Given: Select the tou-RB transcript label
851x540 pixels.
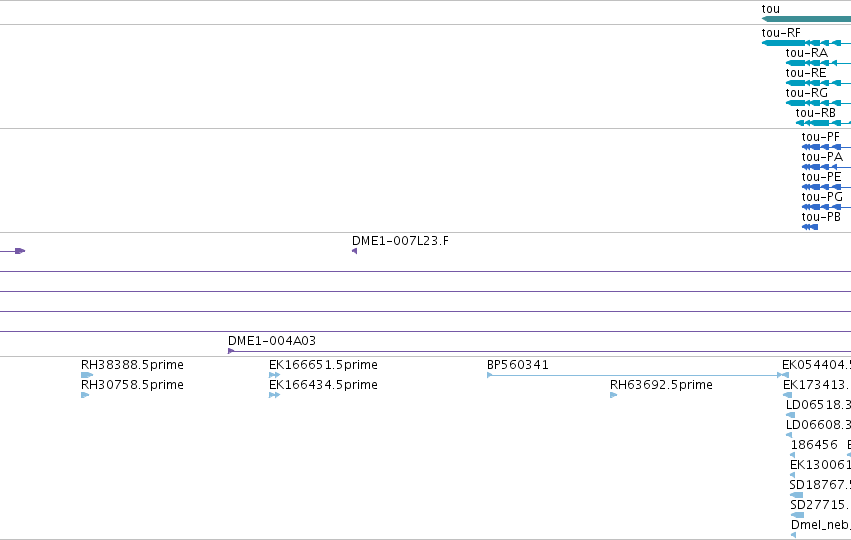Looking at the screenshot, I should (816, 113).
